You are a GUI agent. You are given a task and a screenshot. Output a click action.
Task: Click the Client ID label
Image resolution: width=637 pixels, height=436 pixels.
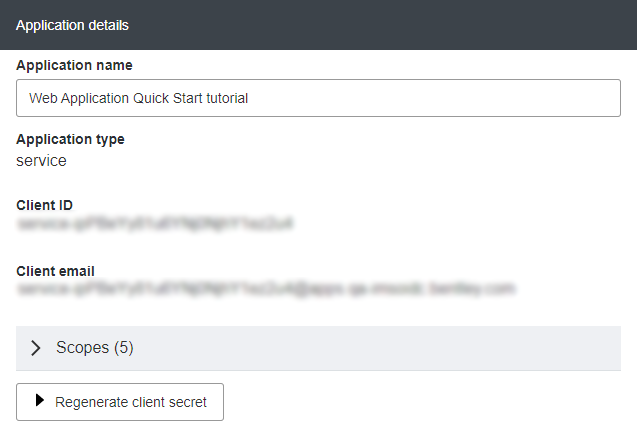44,205
